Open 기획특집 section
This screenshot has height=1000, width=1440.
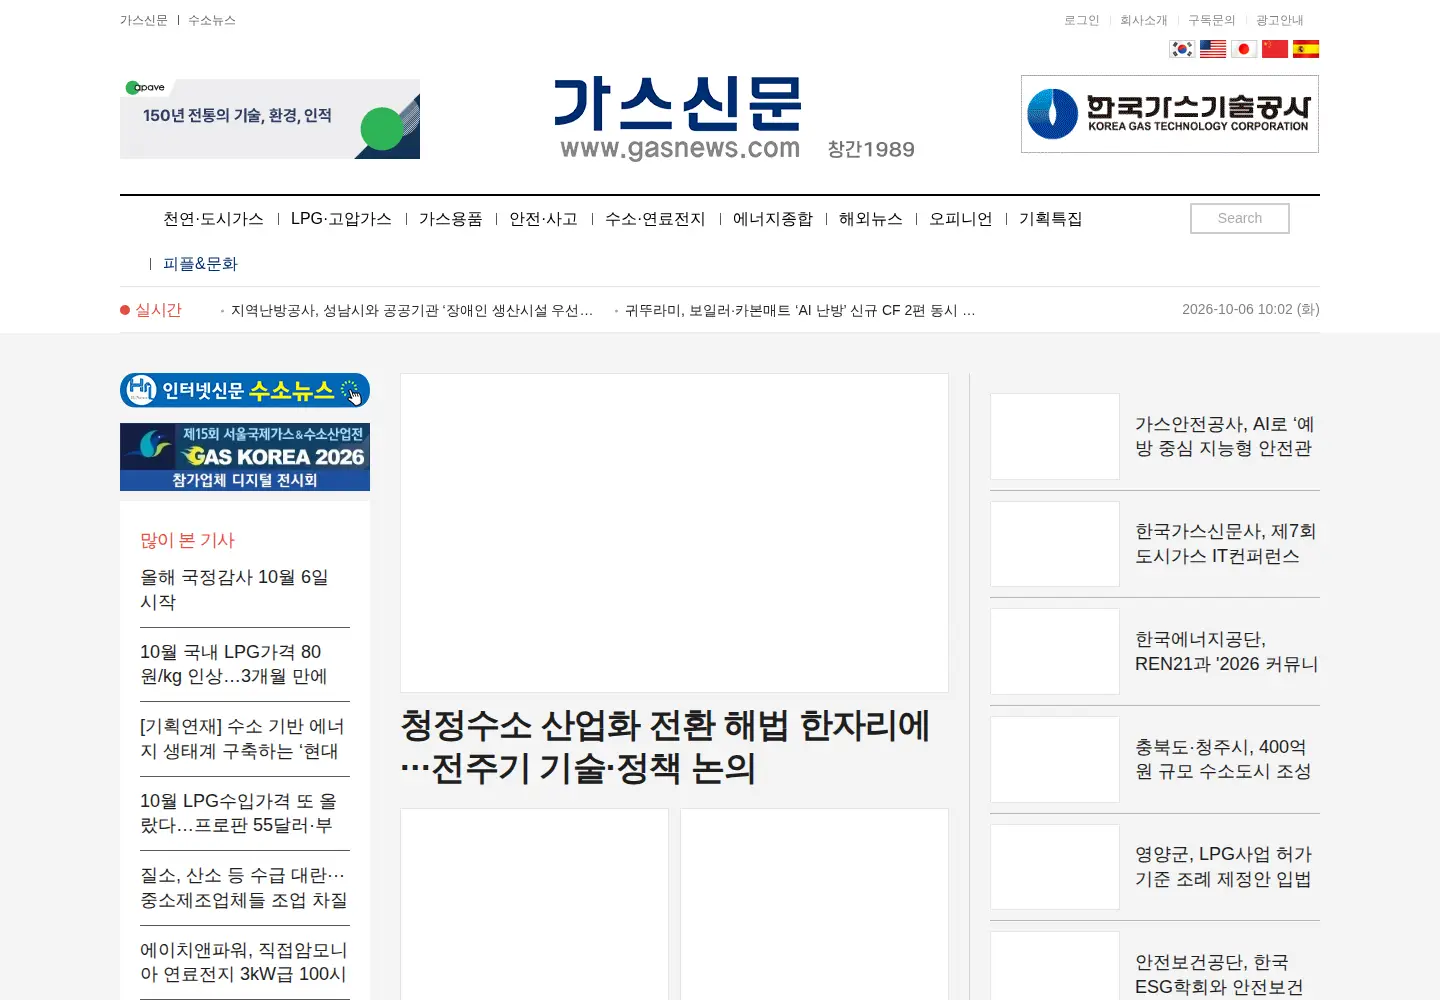point(1051,219)
